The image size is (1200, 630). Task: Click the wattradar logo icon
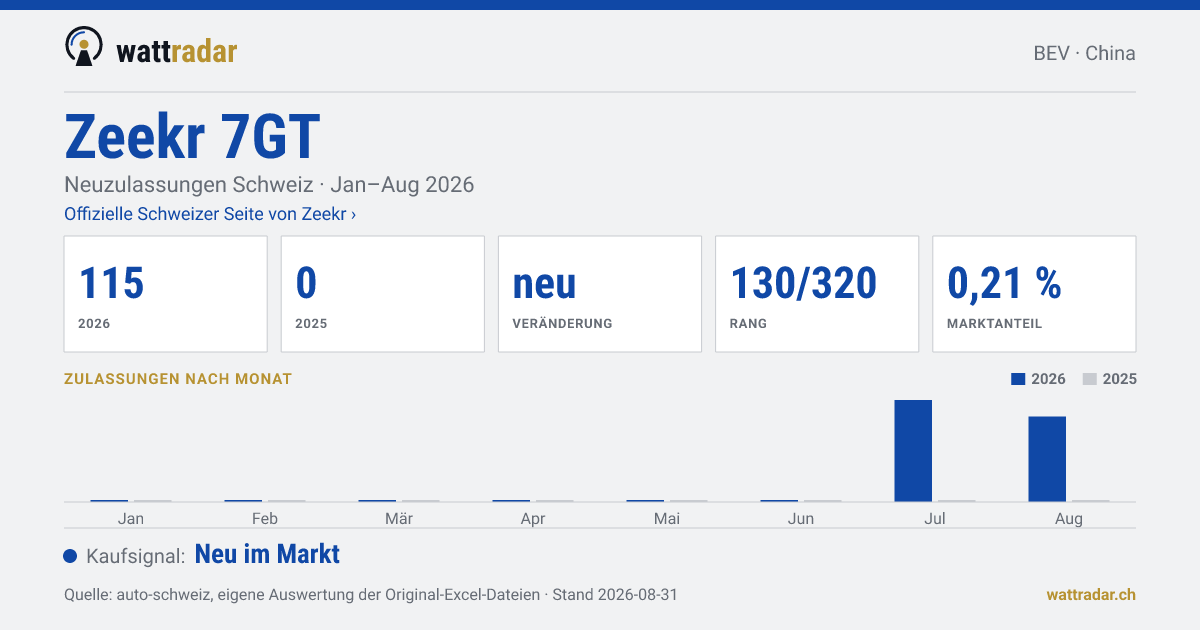tap(84, 47)
